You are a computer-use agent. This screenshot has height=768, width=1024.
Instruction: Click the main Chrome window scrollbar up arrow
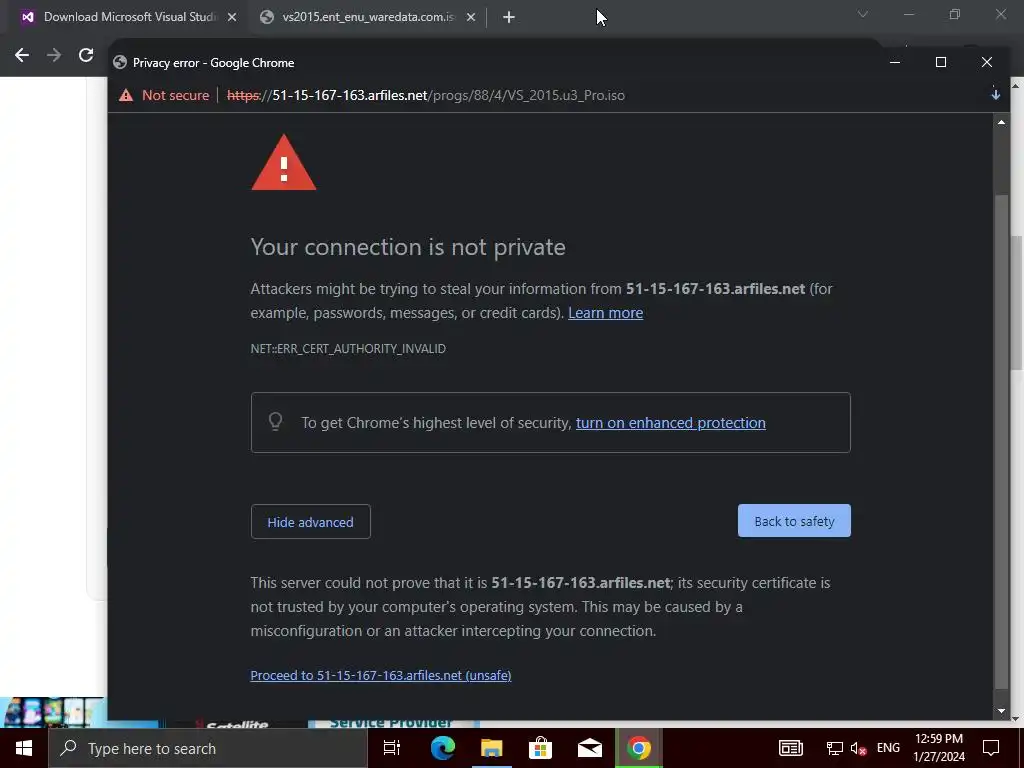pos(1016,85)
